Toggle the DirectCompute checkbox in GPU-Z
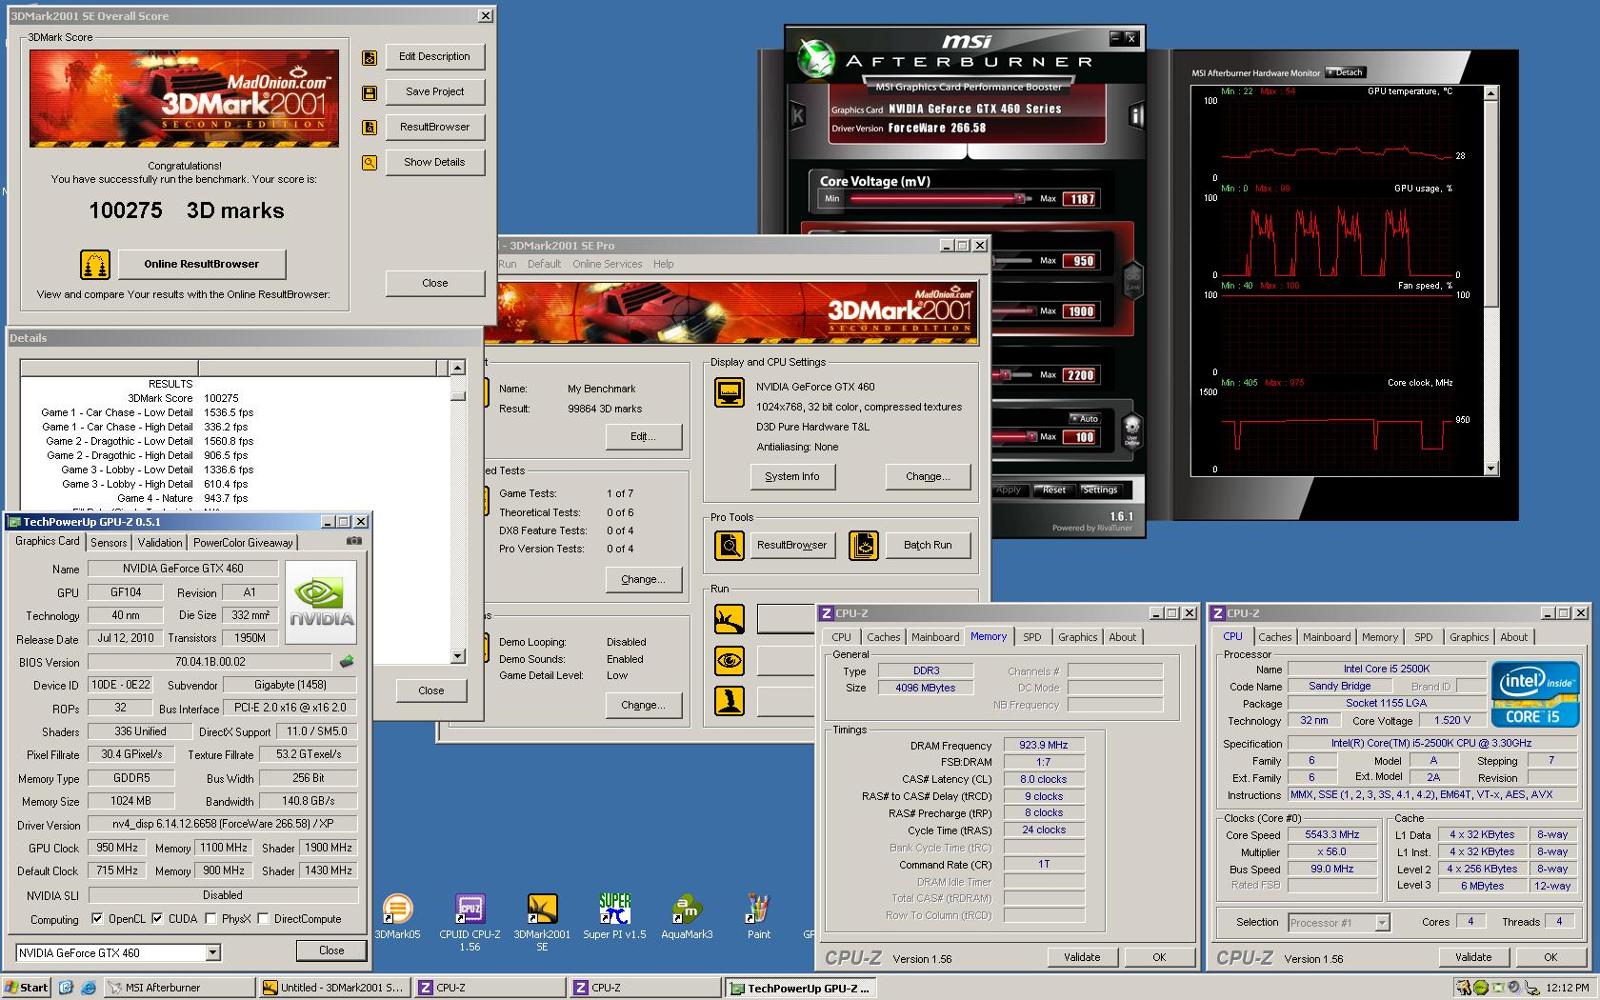 point(263,918)
